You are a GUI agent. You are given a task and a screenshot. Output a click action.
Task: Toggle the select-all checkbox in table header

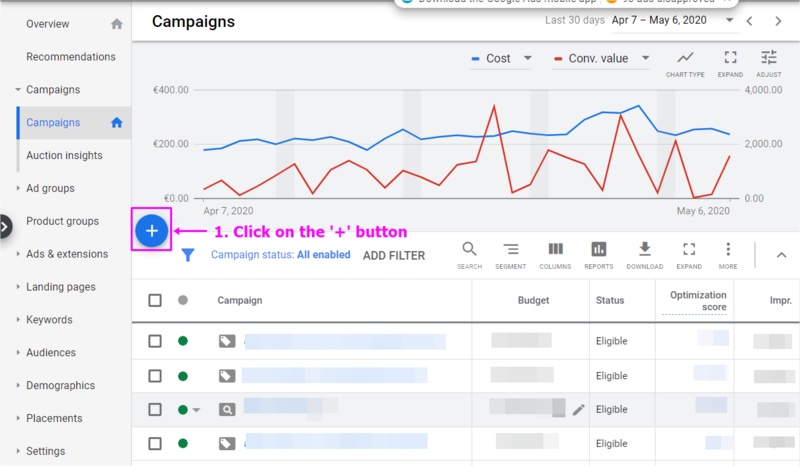[155, 300]
